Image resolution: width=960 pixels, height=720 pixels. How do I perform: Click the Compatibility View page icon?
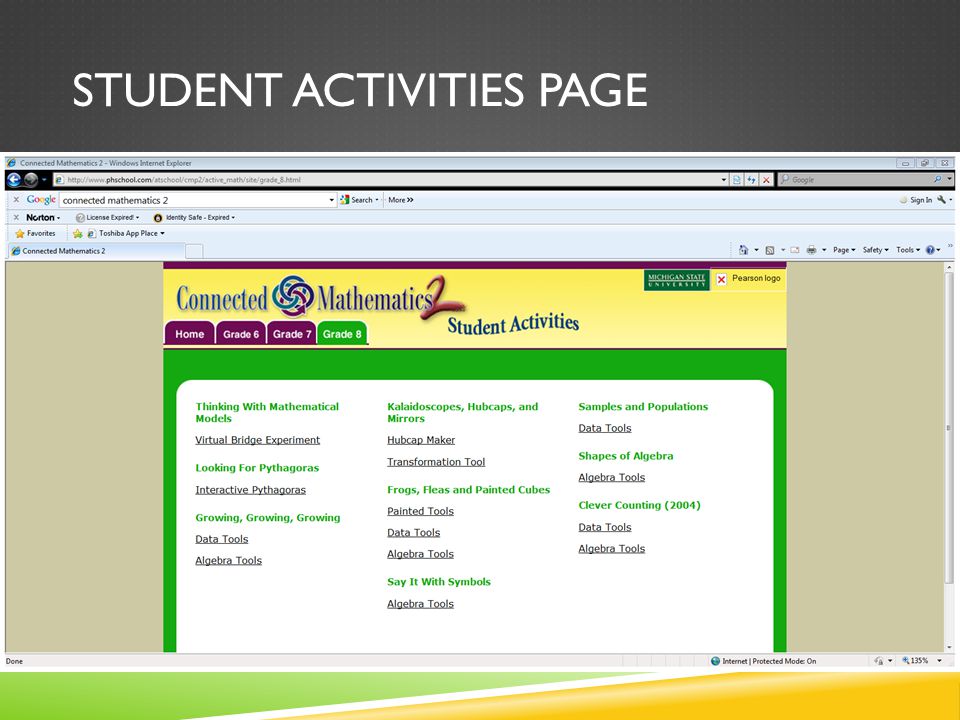coord(737,180)
